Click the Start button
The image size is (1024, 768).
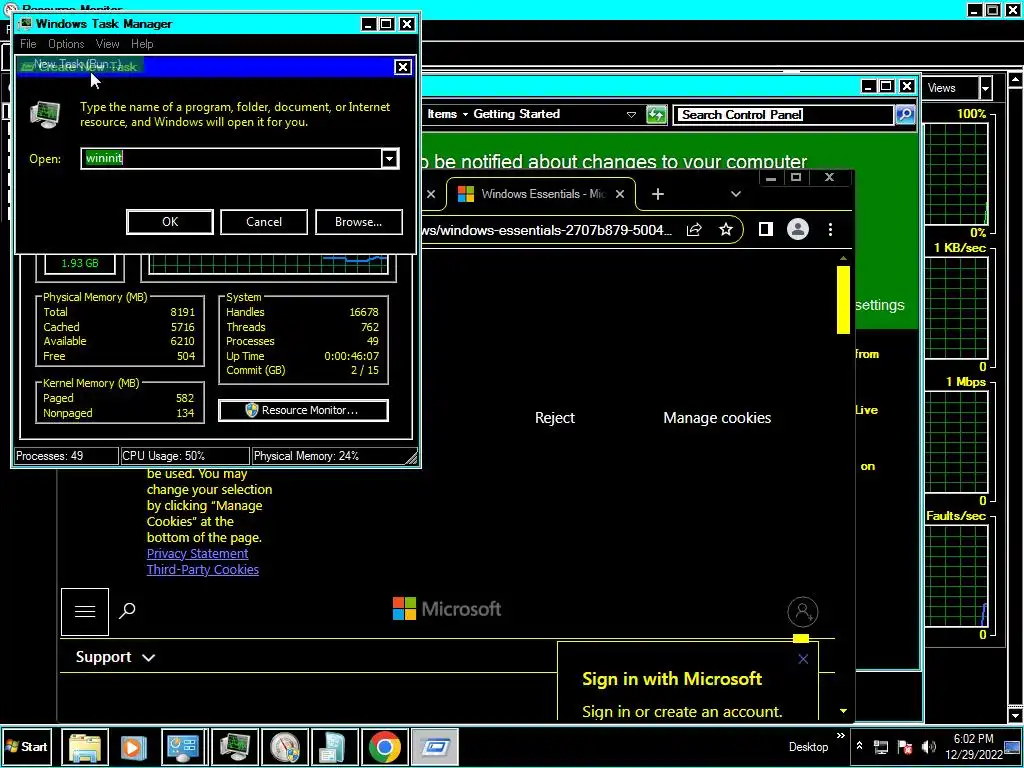point(26,746)
